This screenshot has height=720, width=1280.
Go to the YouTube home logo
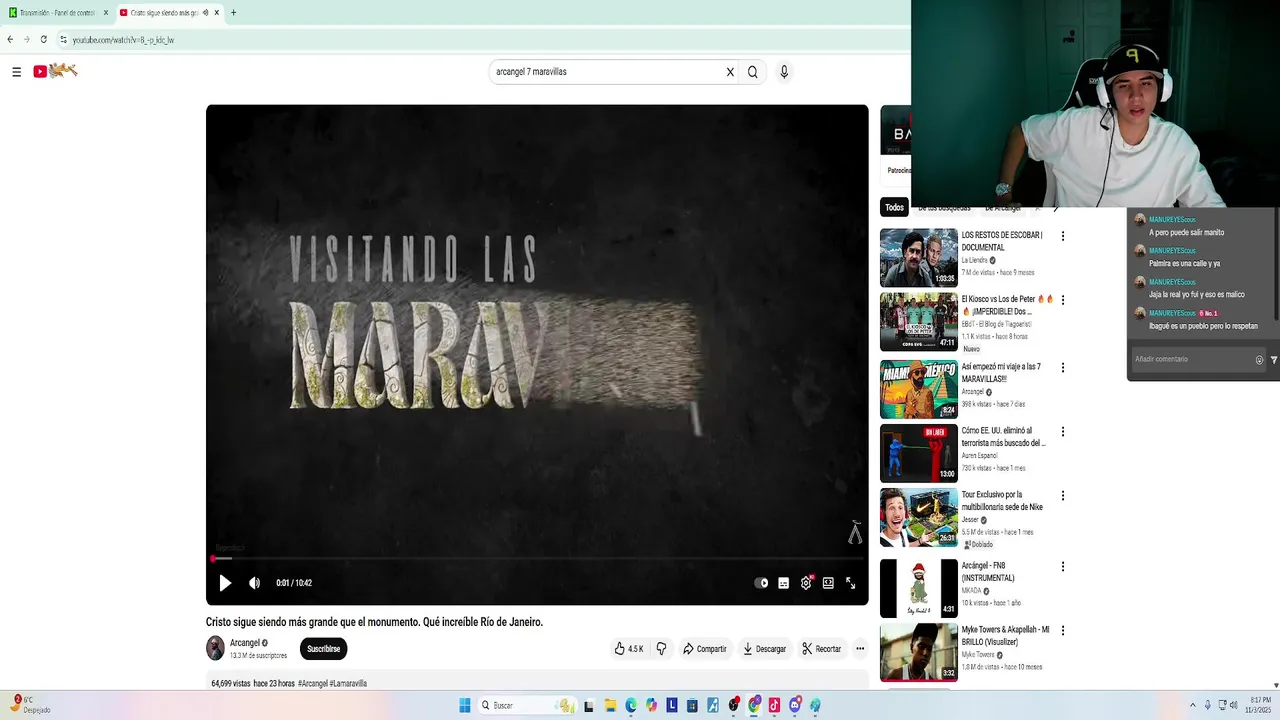(x=55, y=71)
